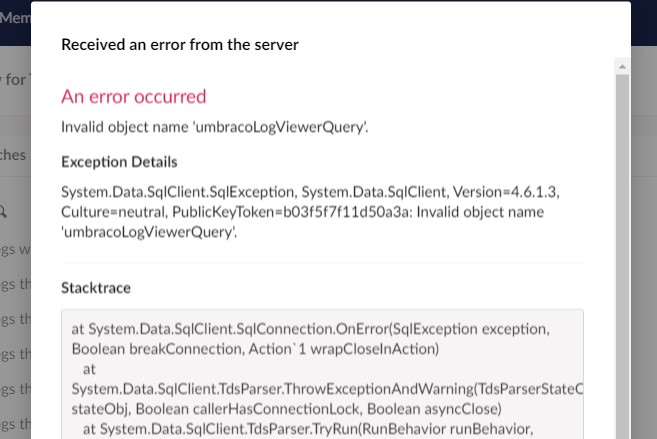Click the last visible saved search entry at left
The height and width of the screenshot is (439, 657).
15,423
